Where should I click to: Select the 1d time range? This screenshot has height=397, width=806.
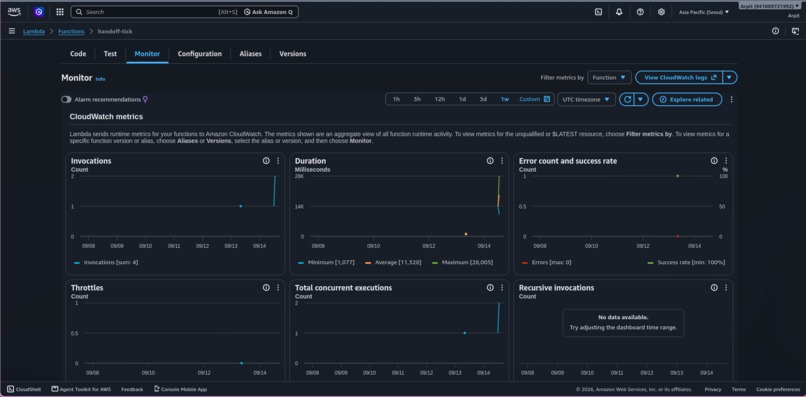pyautogui.click(x=462, y=99)
